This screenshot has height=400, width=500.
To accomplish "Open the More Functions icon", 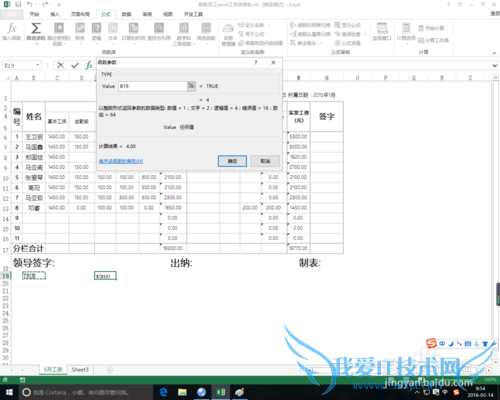I will 206,28.
